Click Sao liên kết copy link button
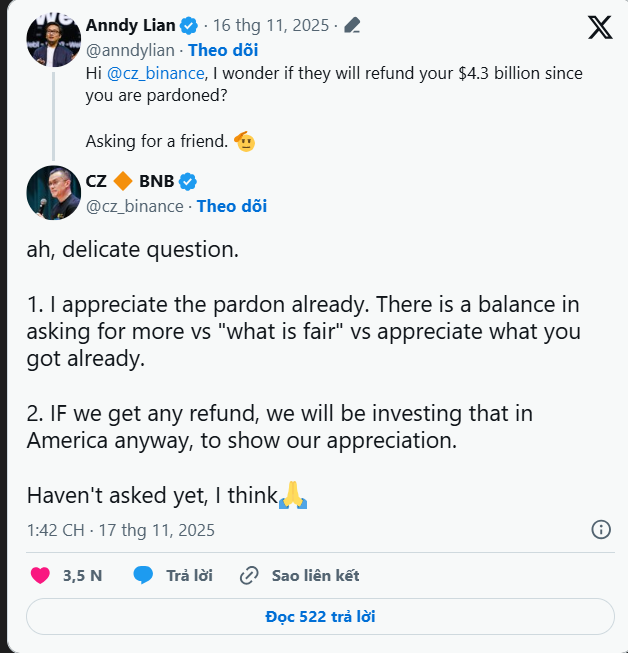The image size is (628, 653). [315, 575]
